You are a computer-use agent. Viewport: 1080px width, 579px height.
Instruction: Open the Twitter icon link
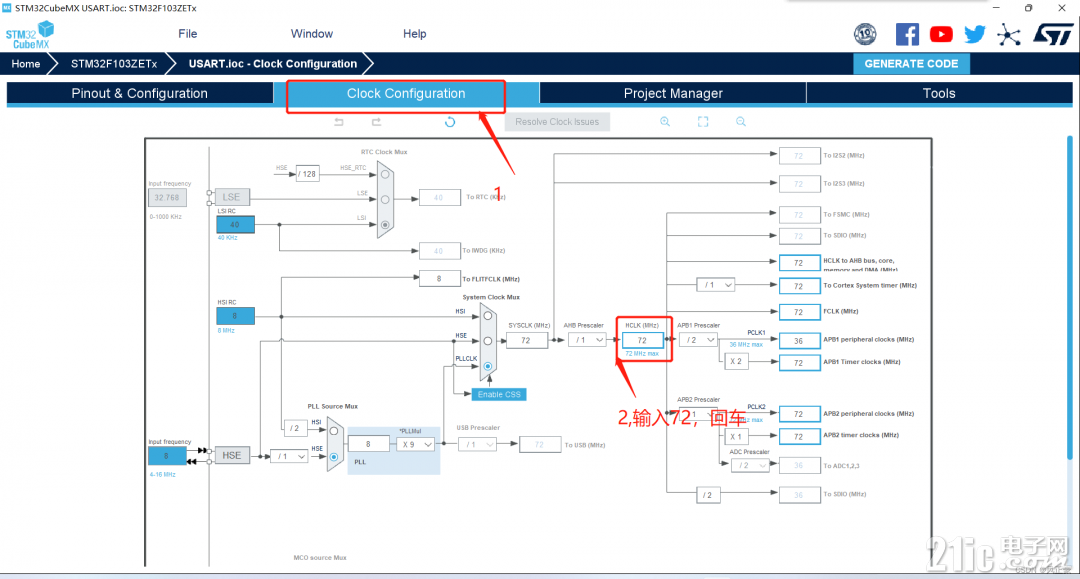(x=975, y=34)
